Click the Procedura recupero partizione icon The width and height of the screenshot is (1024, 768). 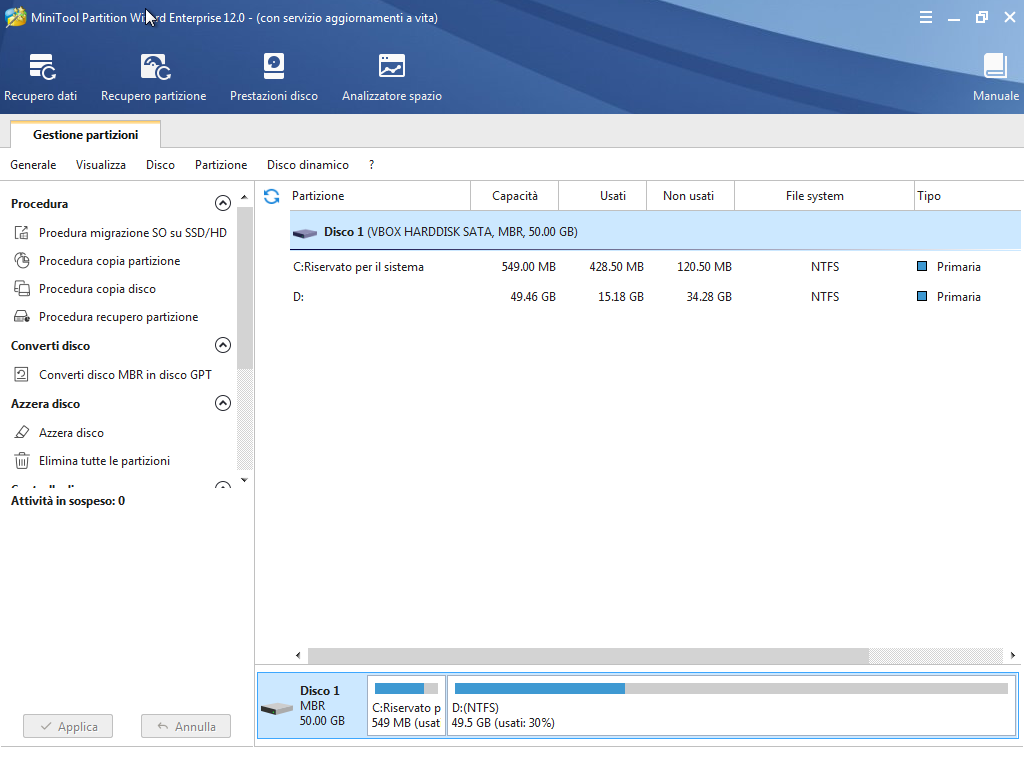click(x=22, y=317)
